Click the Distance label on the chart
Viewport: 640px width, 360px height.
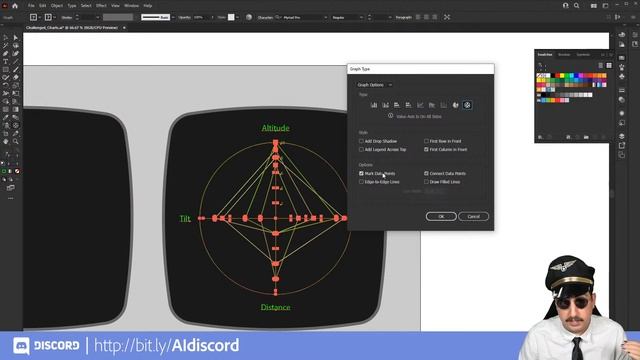(276, 307)
